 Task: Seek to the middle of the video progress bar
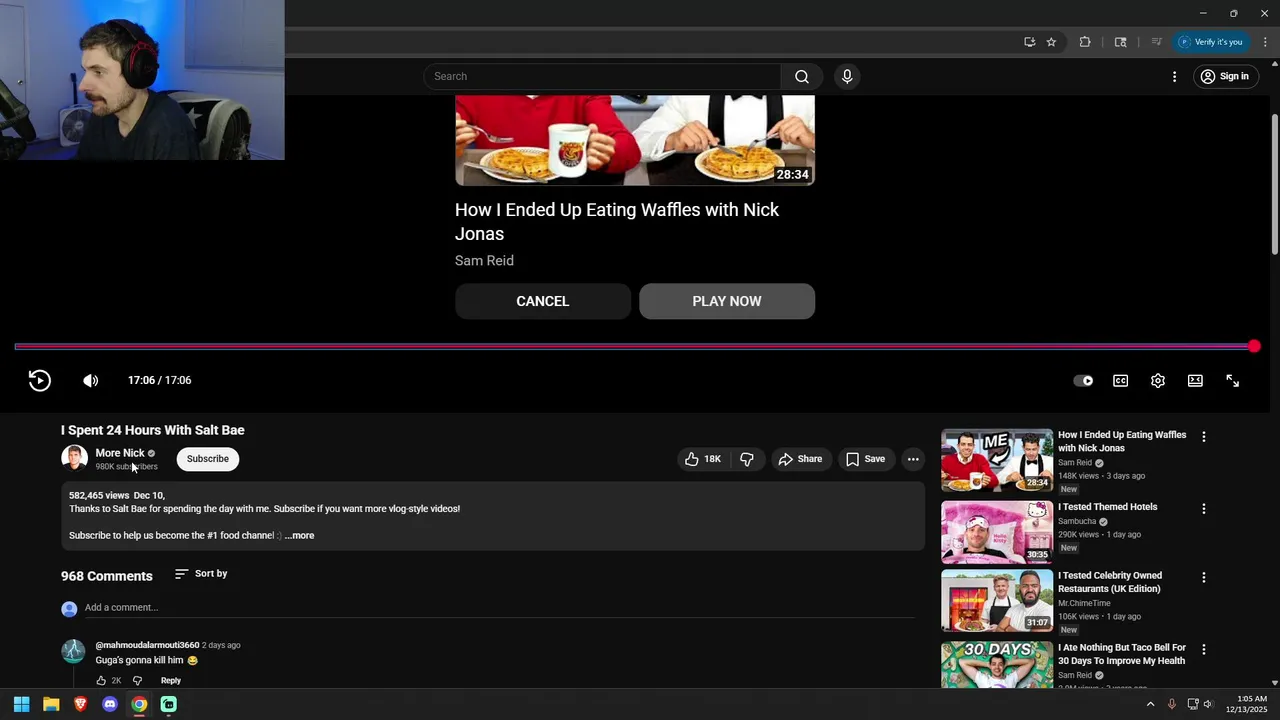(x=634, y=346)
